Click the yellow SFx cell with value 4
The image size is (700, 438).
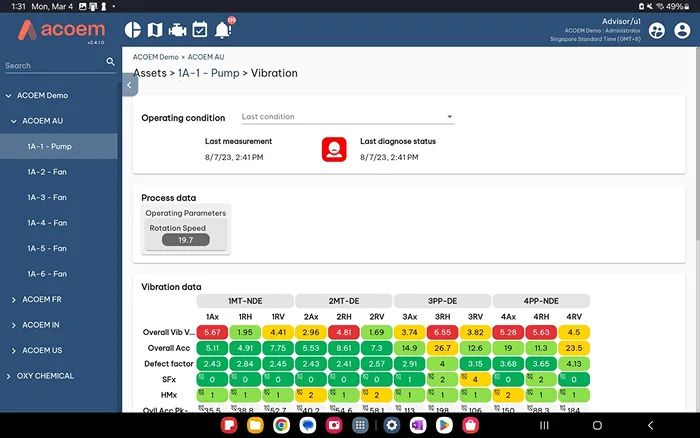(x=475, y=380)
